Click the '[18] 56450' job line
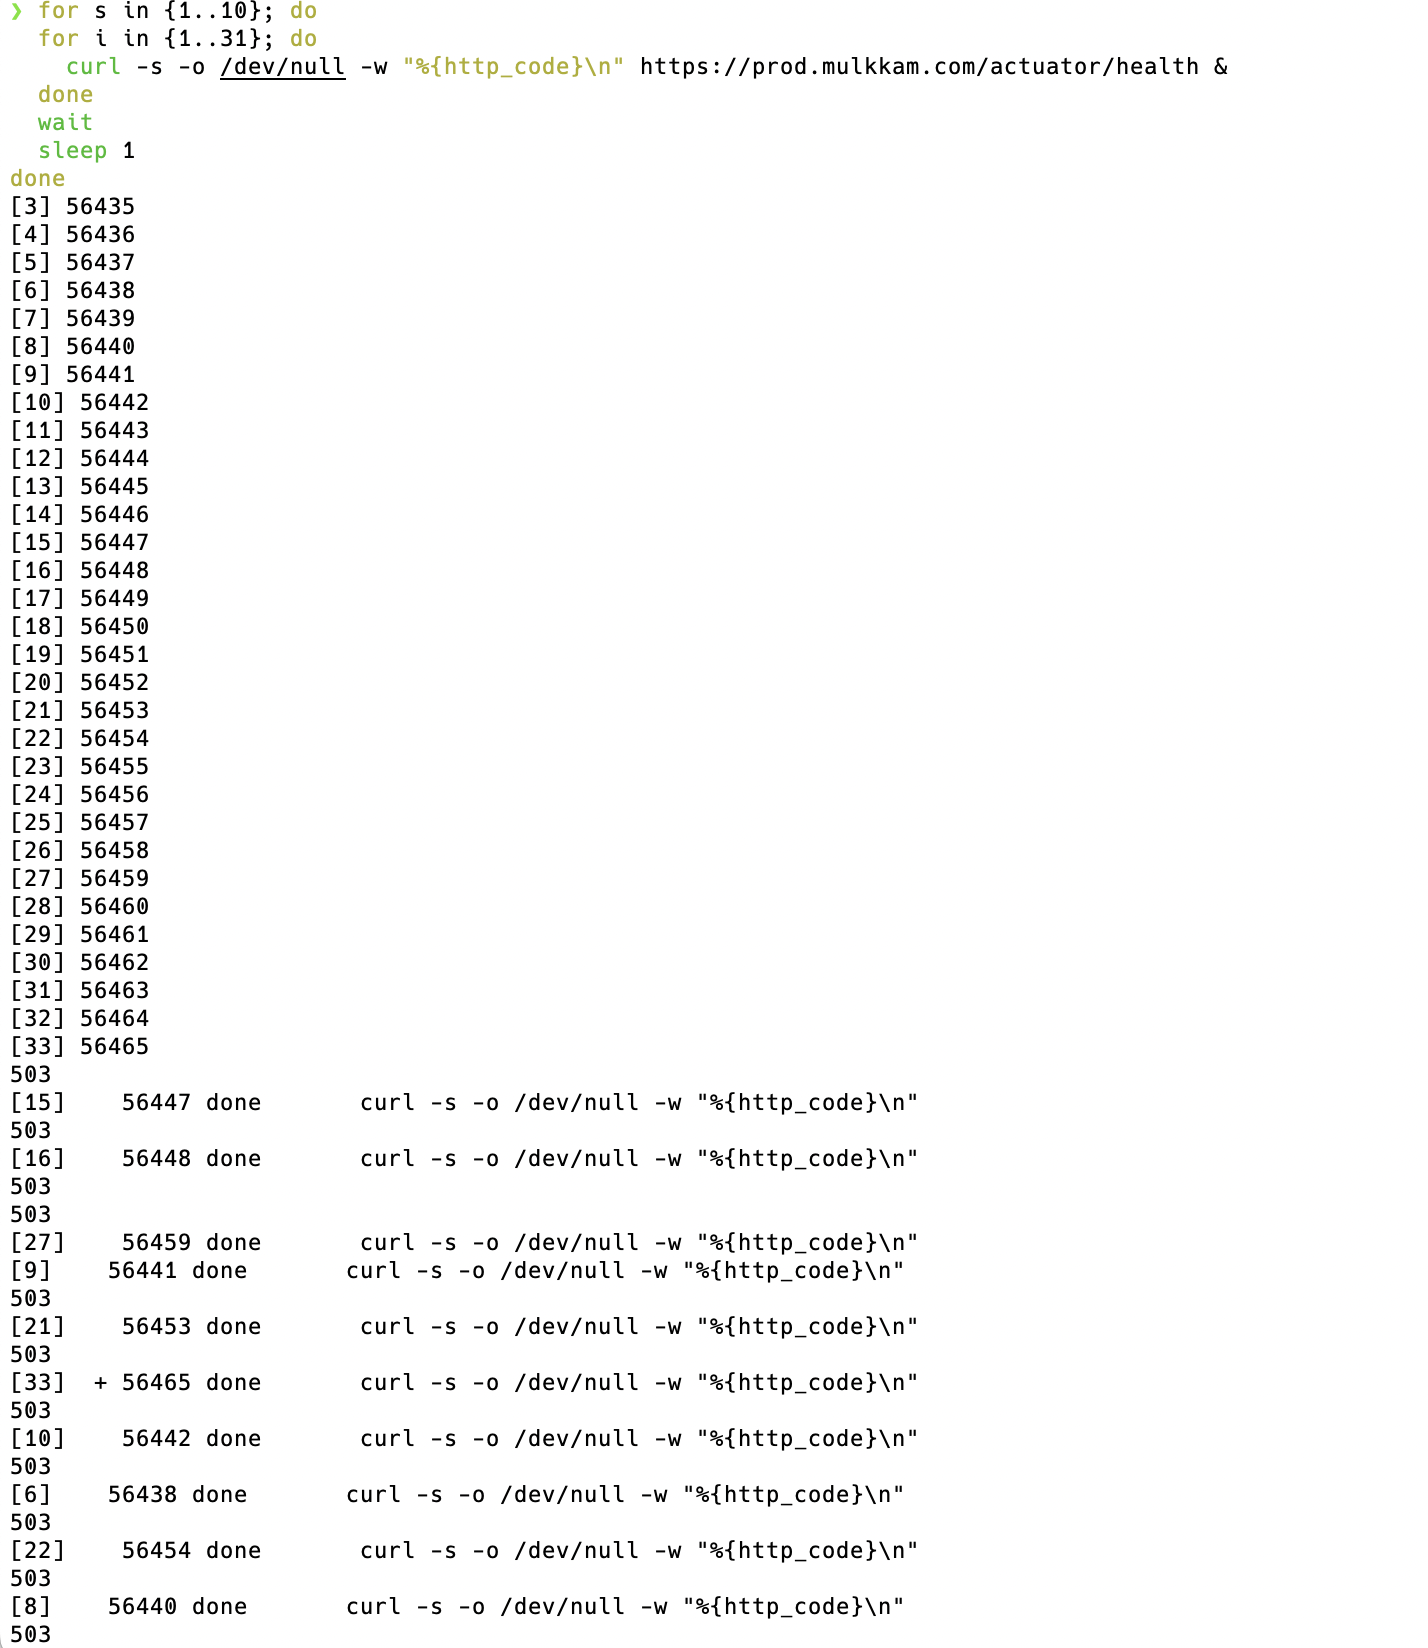This screenshot has height=1648, width=1428. (x=79, y=626)
